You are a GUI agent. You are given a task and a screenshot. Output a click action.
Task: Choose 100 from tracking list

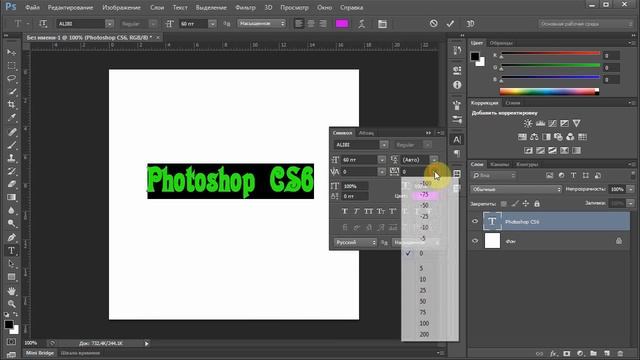[424, 323]
